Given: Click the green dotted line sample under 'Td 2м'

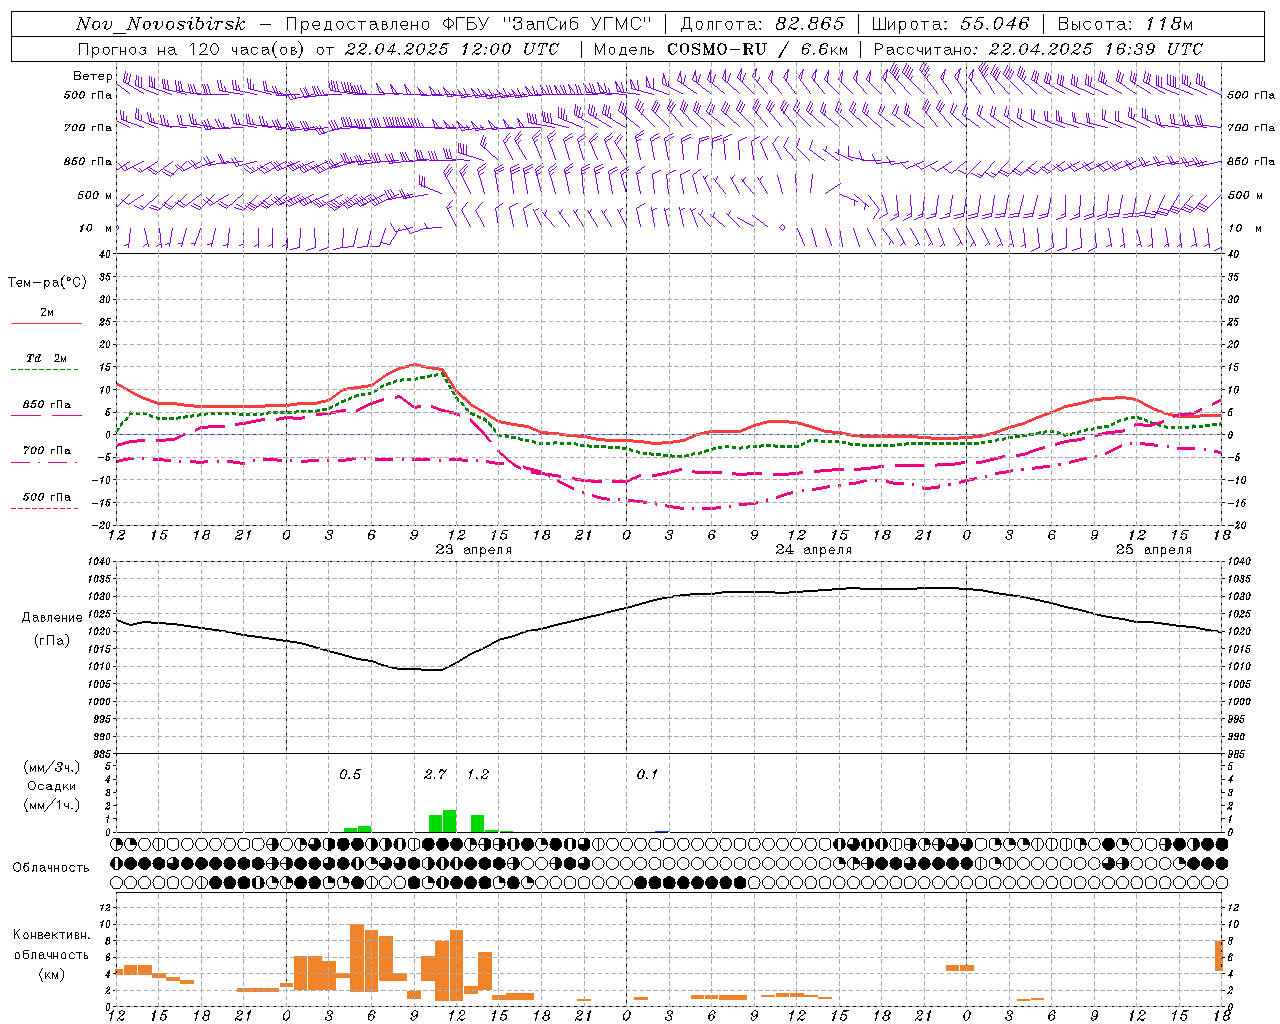Looking at the screenshot, I should [x=44, y=370].
